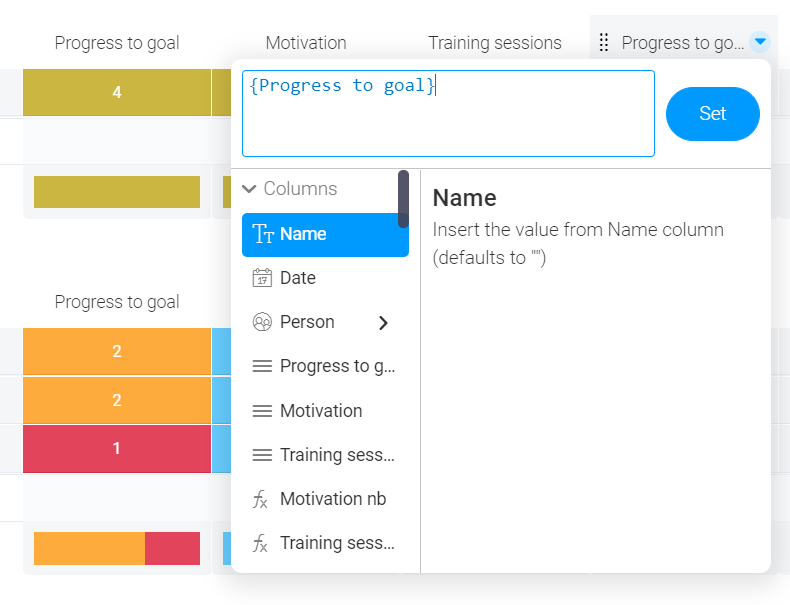Click the Training sessions column header
Viewport: 790px width, 605px height.
click(494, 43)
